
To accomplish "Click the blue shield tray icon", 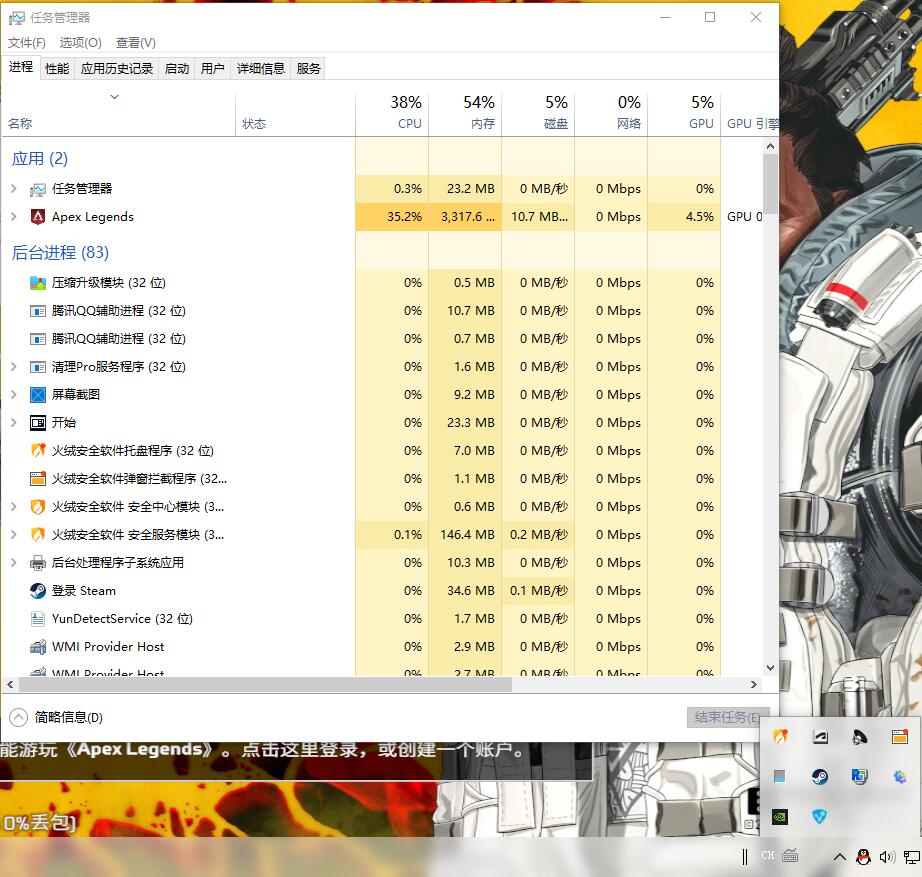I will (819, 816).
